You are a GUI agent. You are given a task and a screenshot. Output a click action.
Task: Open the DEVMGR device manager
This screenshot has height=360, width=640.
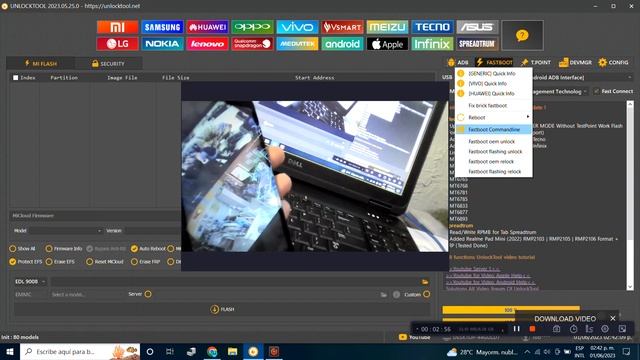(575, 62)
